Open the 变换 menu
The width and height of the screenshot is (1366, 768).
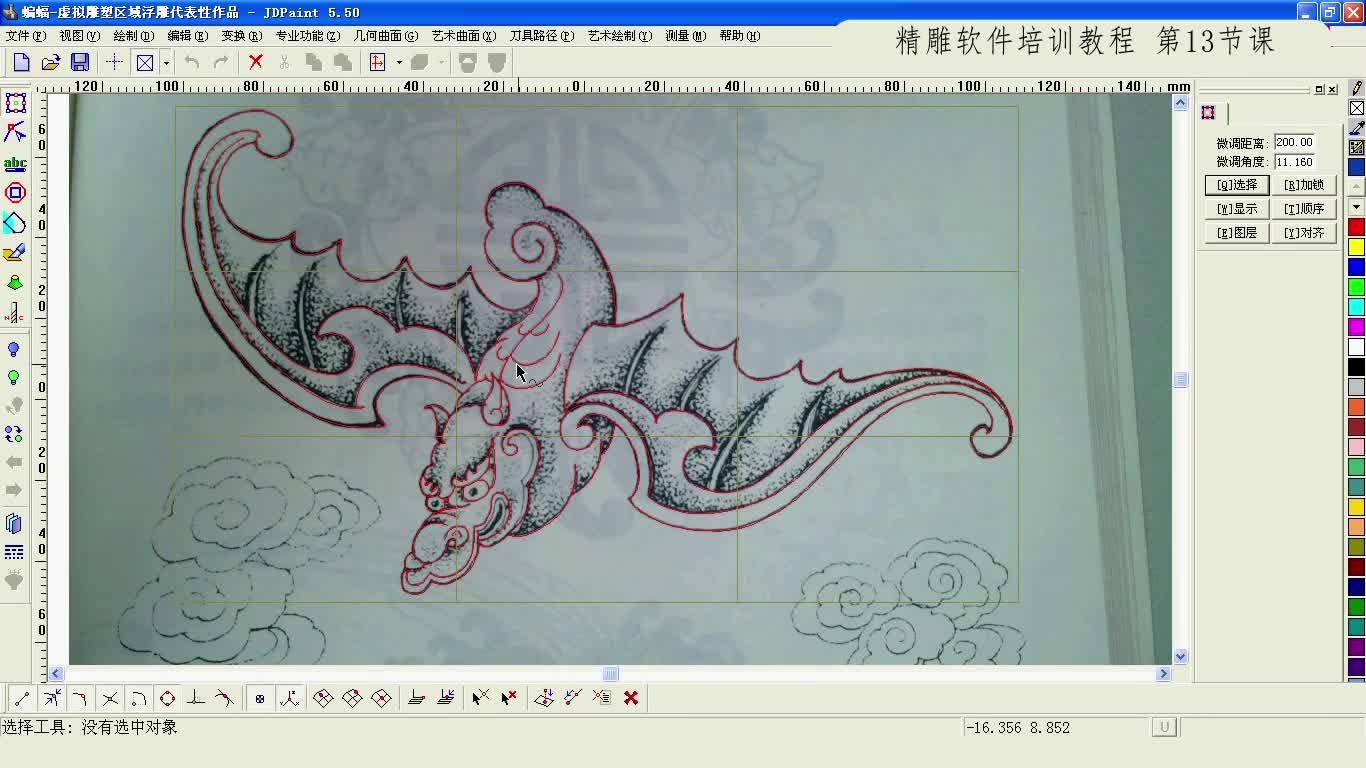click(x=241, y=35)
